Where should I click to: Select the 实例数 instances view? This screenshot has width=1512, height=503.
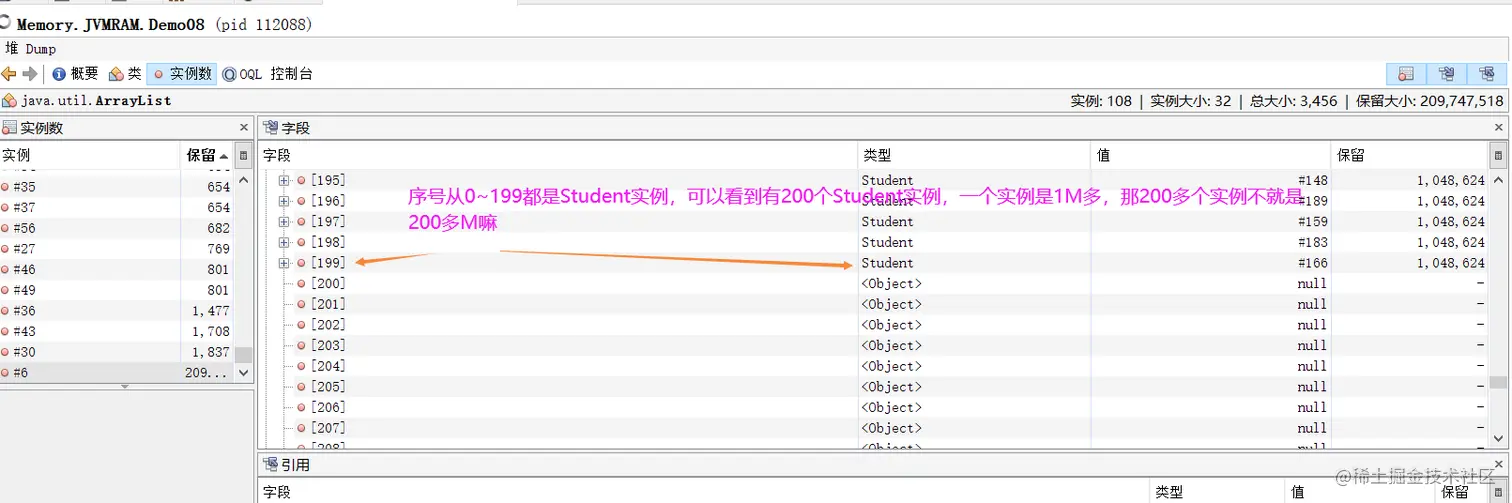[181, 74]
